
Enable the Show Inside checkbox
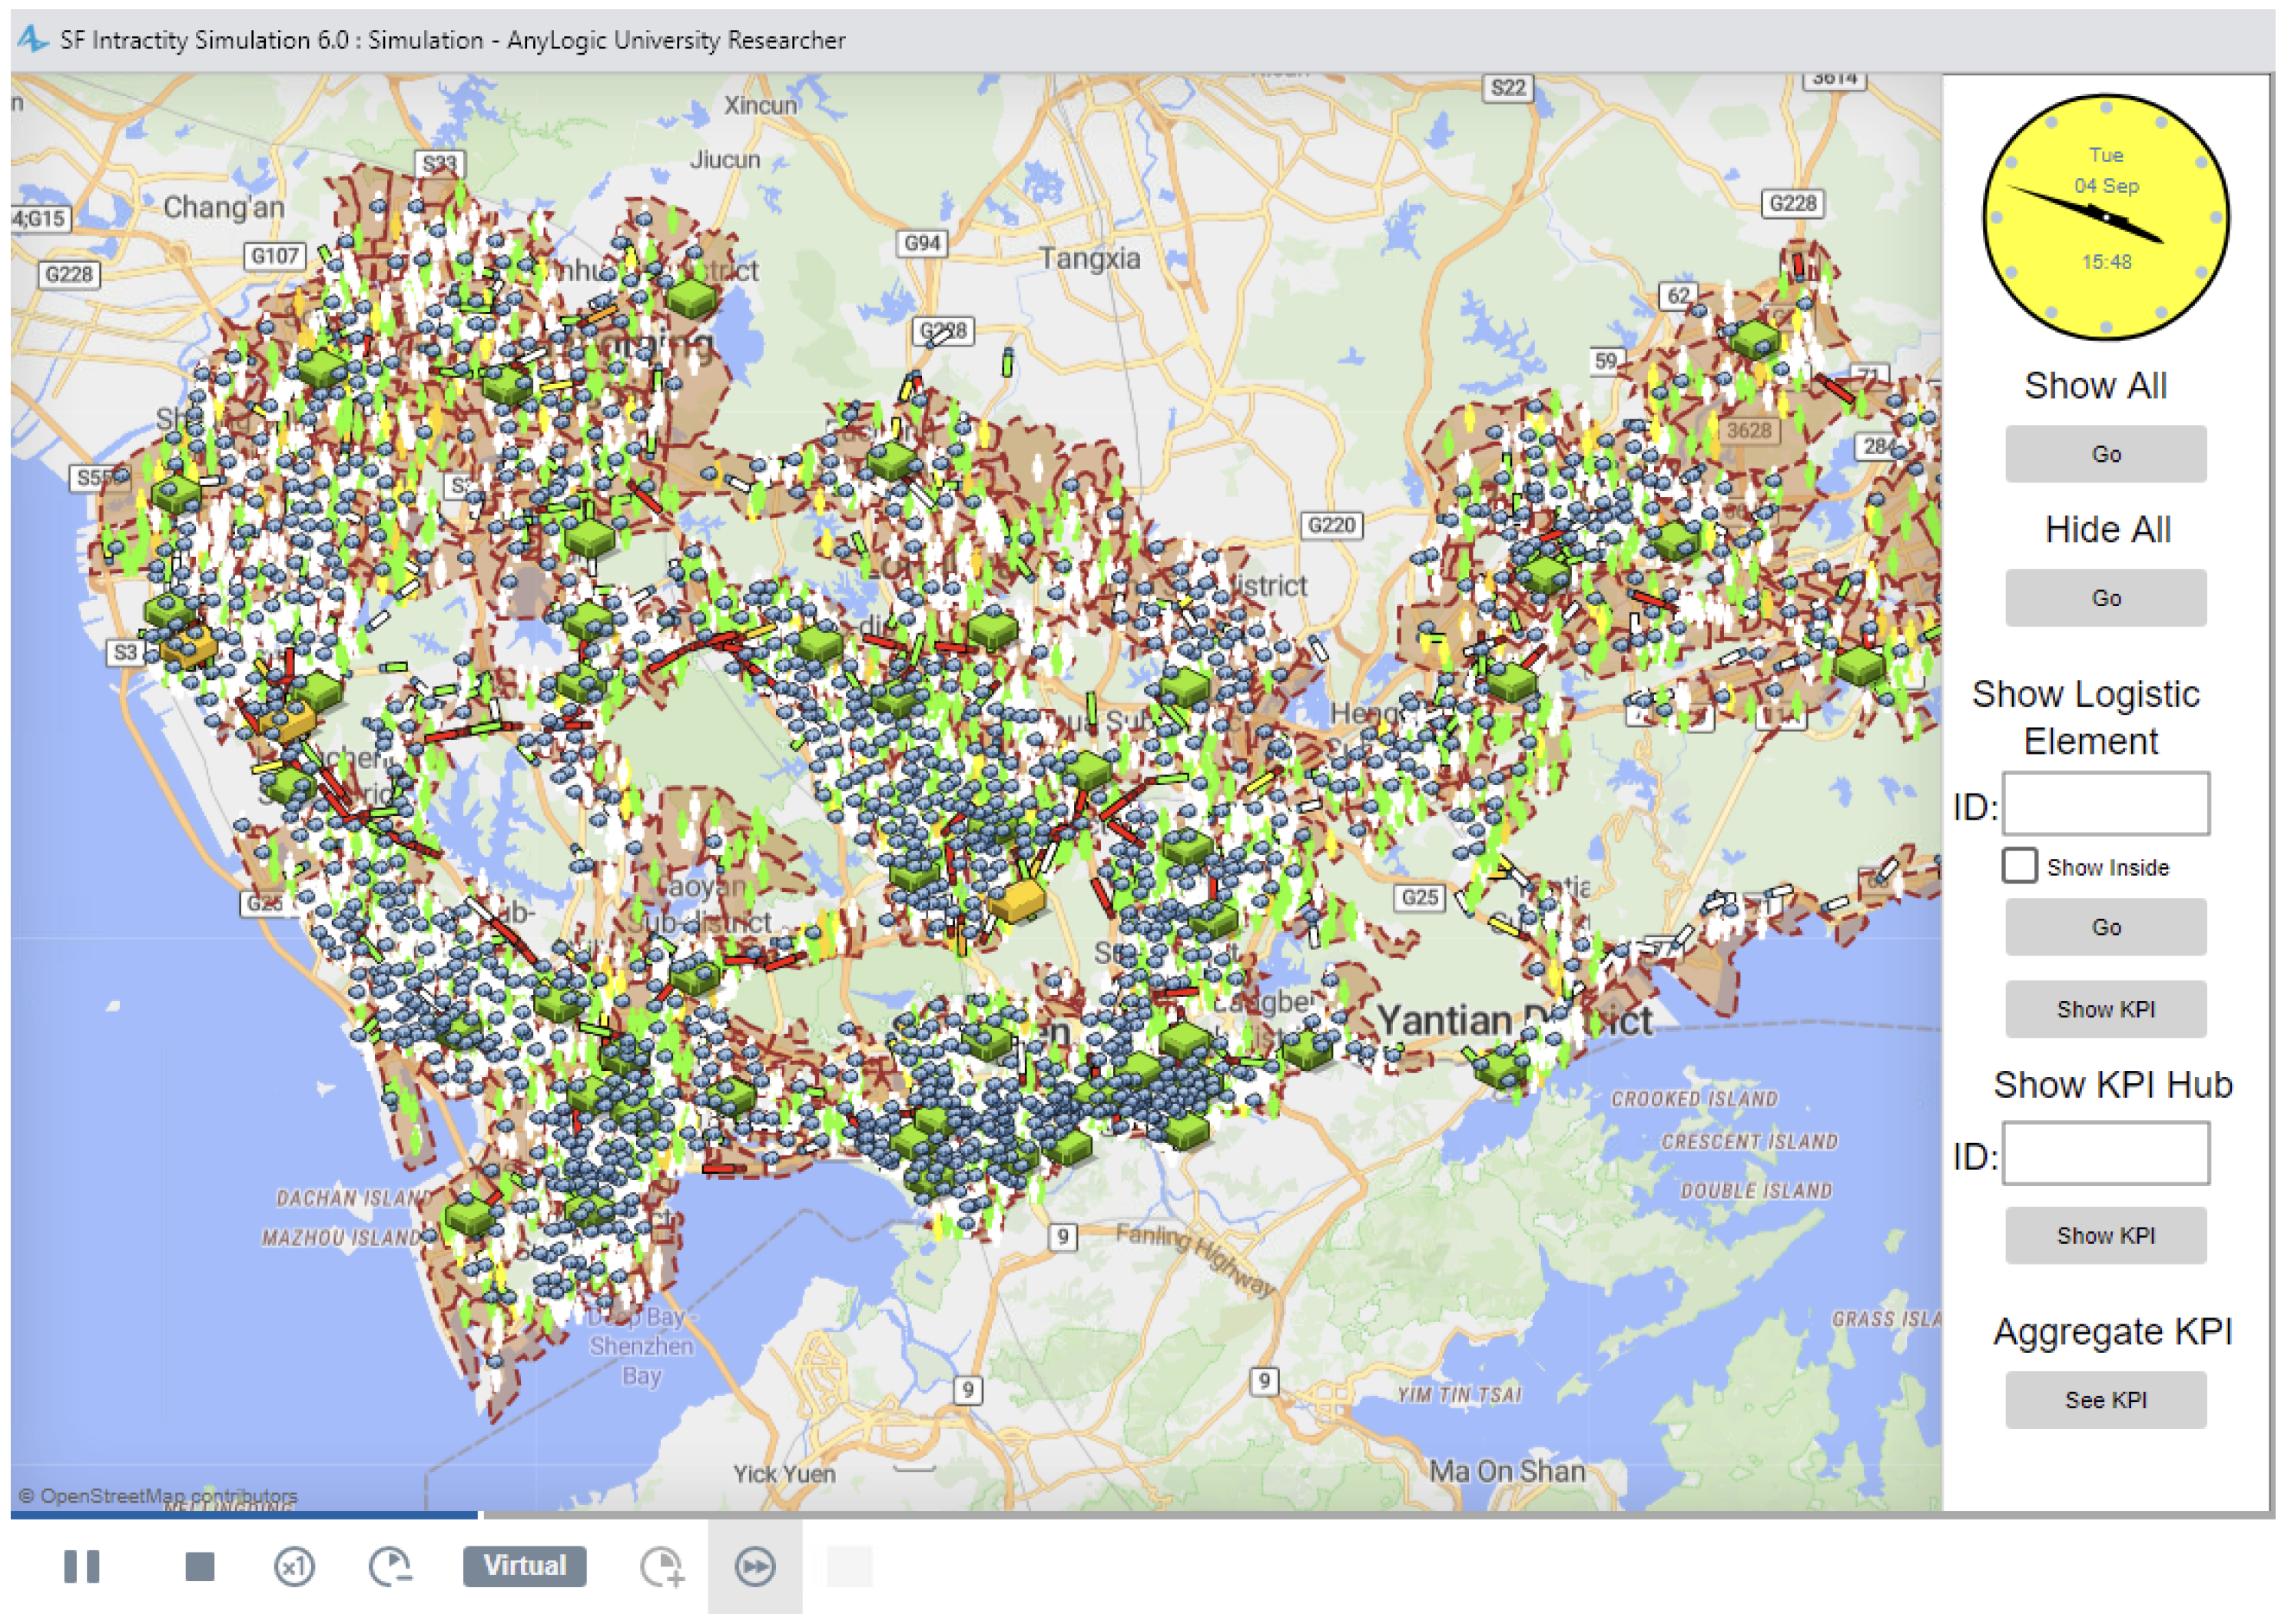click(2019, 866)
